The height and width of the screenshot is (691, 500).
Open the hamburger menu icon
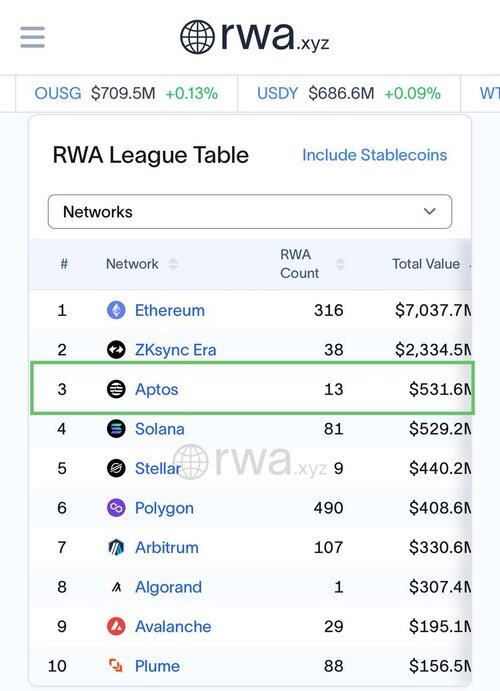32,37
